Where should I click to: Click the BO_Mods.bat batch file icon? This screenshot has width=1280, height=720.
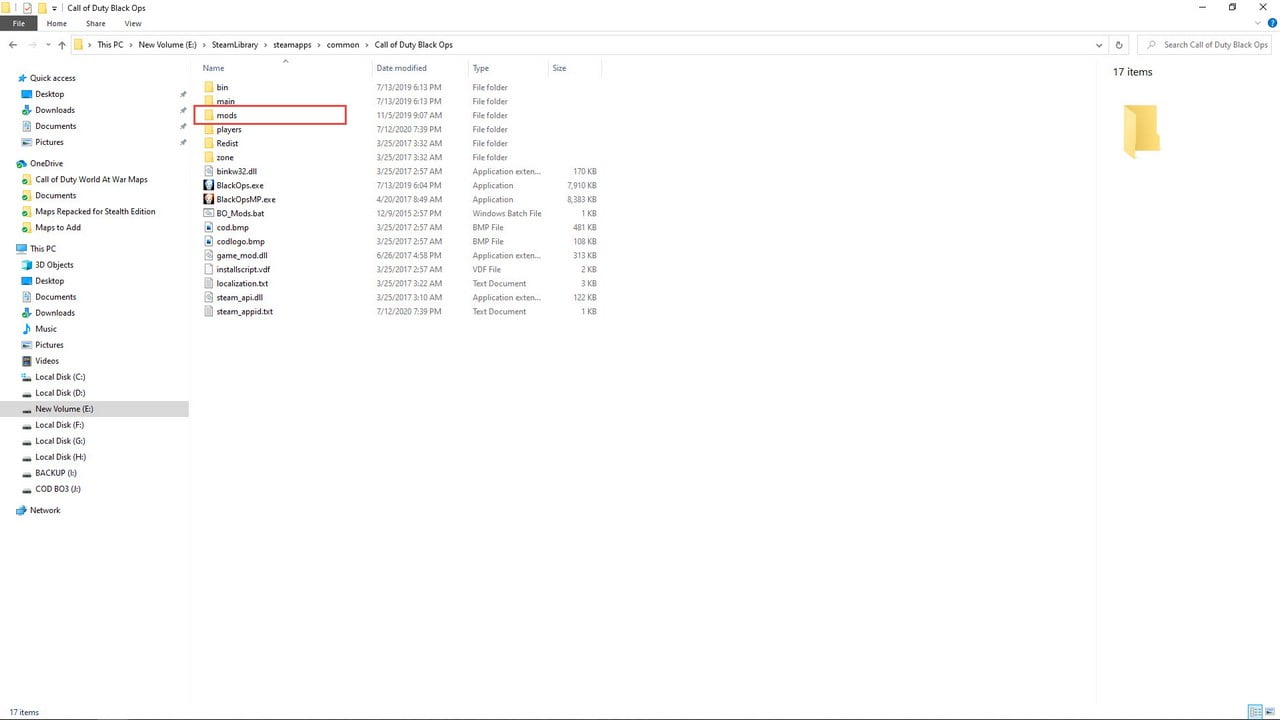[208, 213]
